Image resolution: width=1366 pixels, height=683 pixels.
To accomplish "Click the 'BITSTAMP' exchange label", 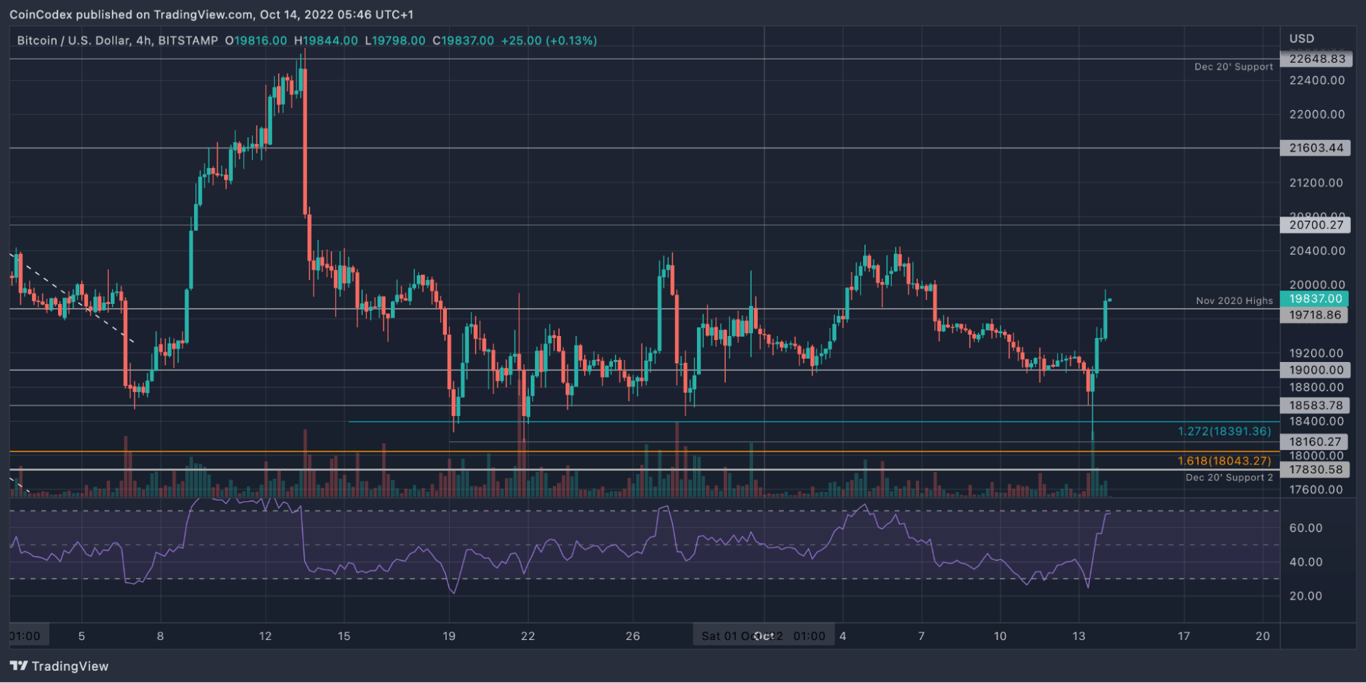I will click(x=191, y=41).
